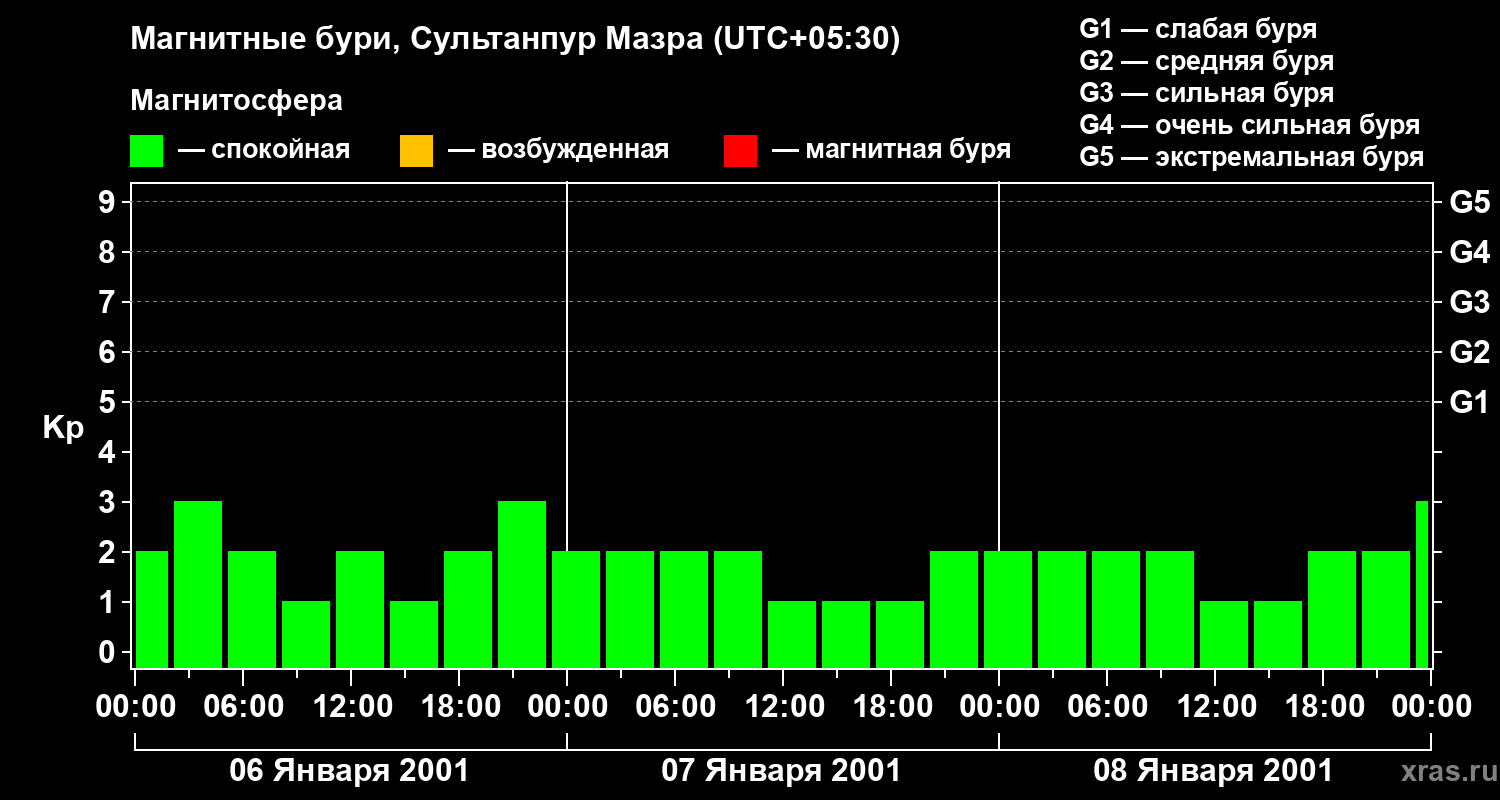Click the G5 right axis label
This screenshot has height=800, width=1500.
[x=1469, y=202]
